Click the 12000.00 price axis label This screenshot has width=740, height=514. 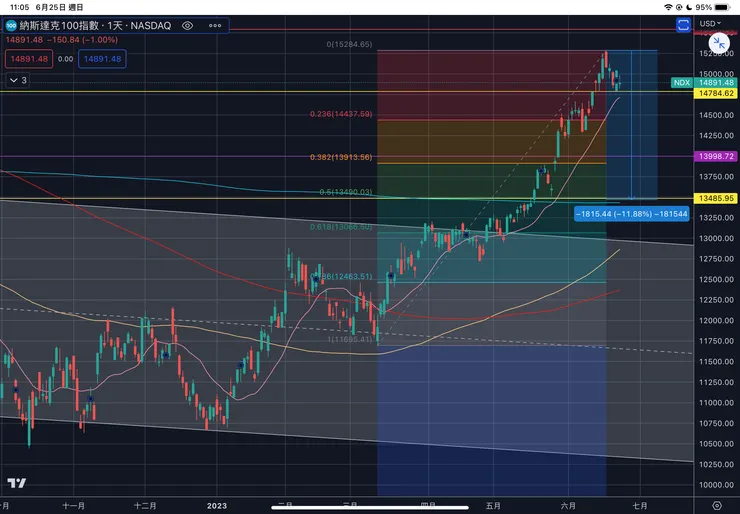pos(716,320)
